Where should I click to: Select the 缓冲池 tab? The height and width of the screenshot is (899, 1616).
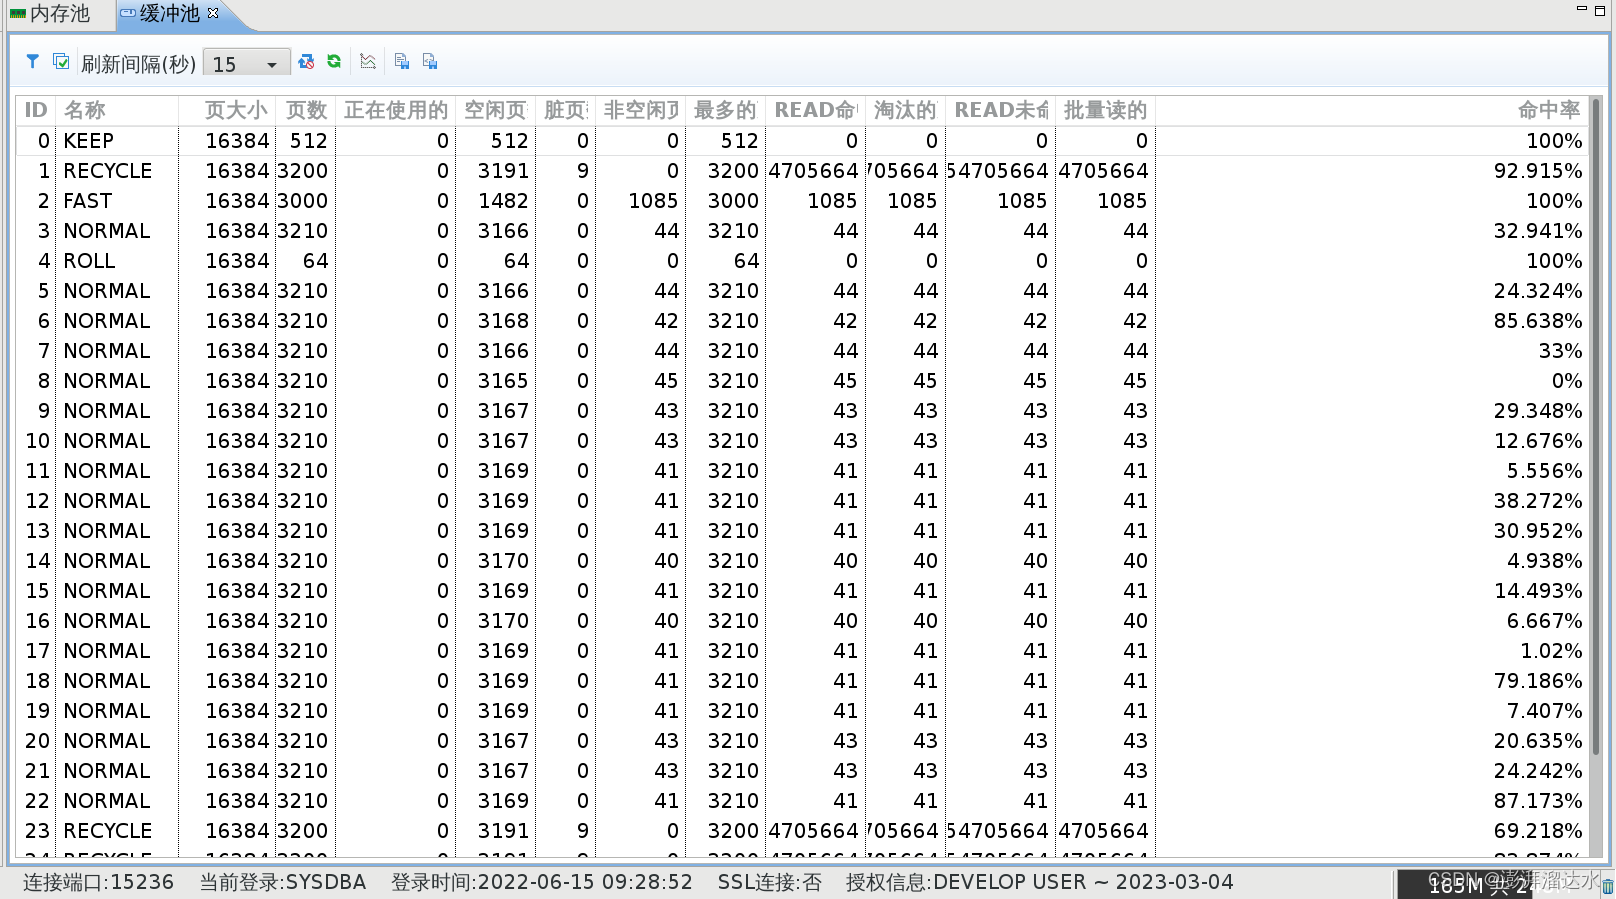pyautogui.click(x=168, y=14)
